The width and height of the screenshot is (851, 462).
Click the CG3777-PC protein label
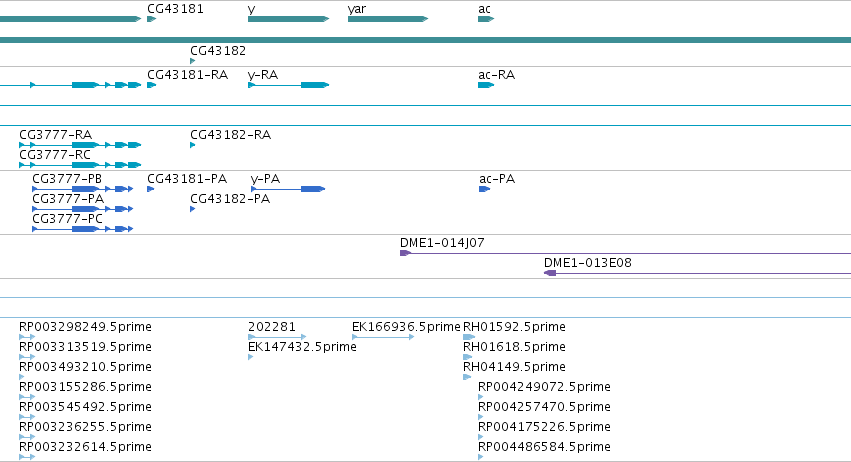67,219
